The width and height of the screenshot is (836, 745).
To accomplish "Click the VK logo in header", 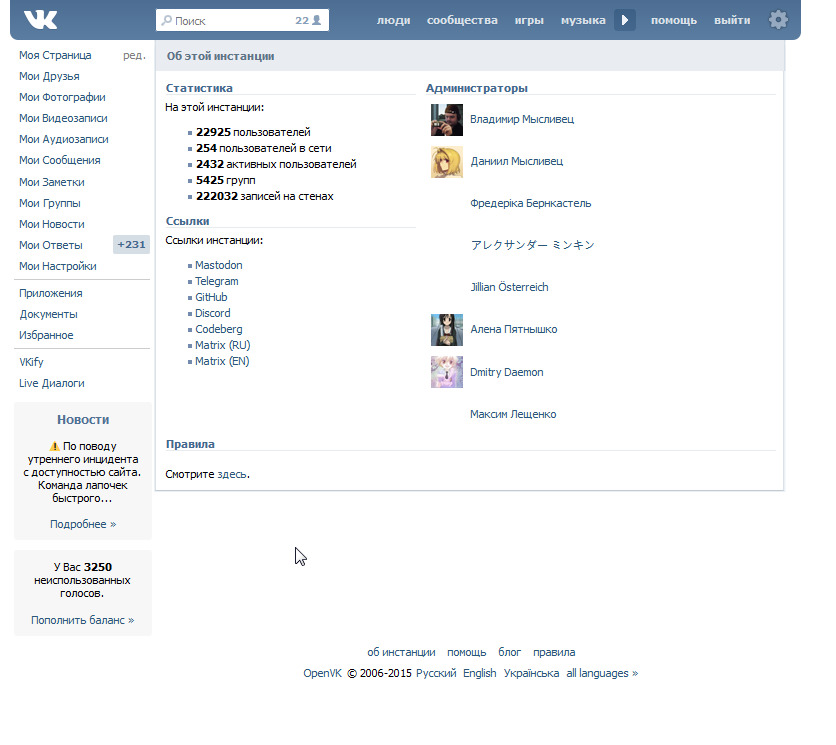I will tap(41, 20).
